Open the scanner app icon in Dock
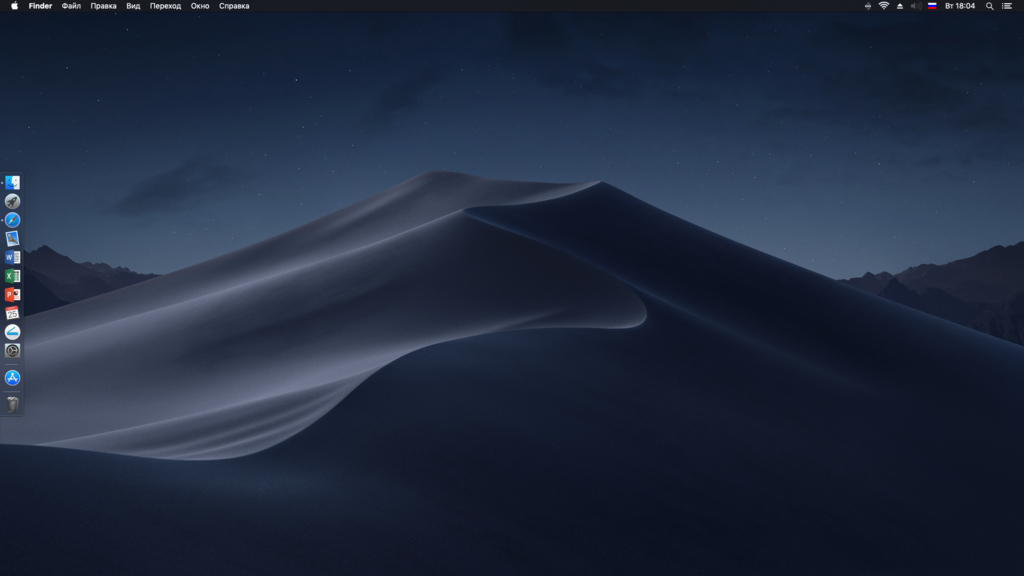Screen dimensions: 1024x576 [12, 332]
